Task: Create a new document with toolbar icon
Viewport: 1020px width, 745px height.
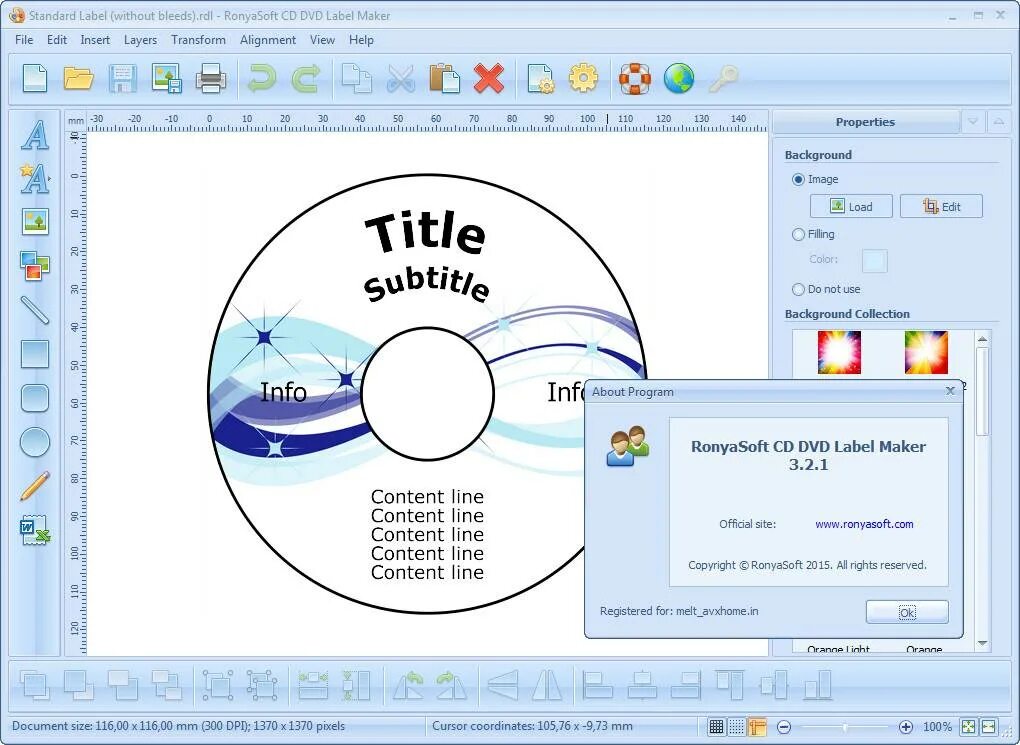Action: [35, 79]
